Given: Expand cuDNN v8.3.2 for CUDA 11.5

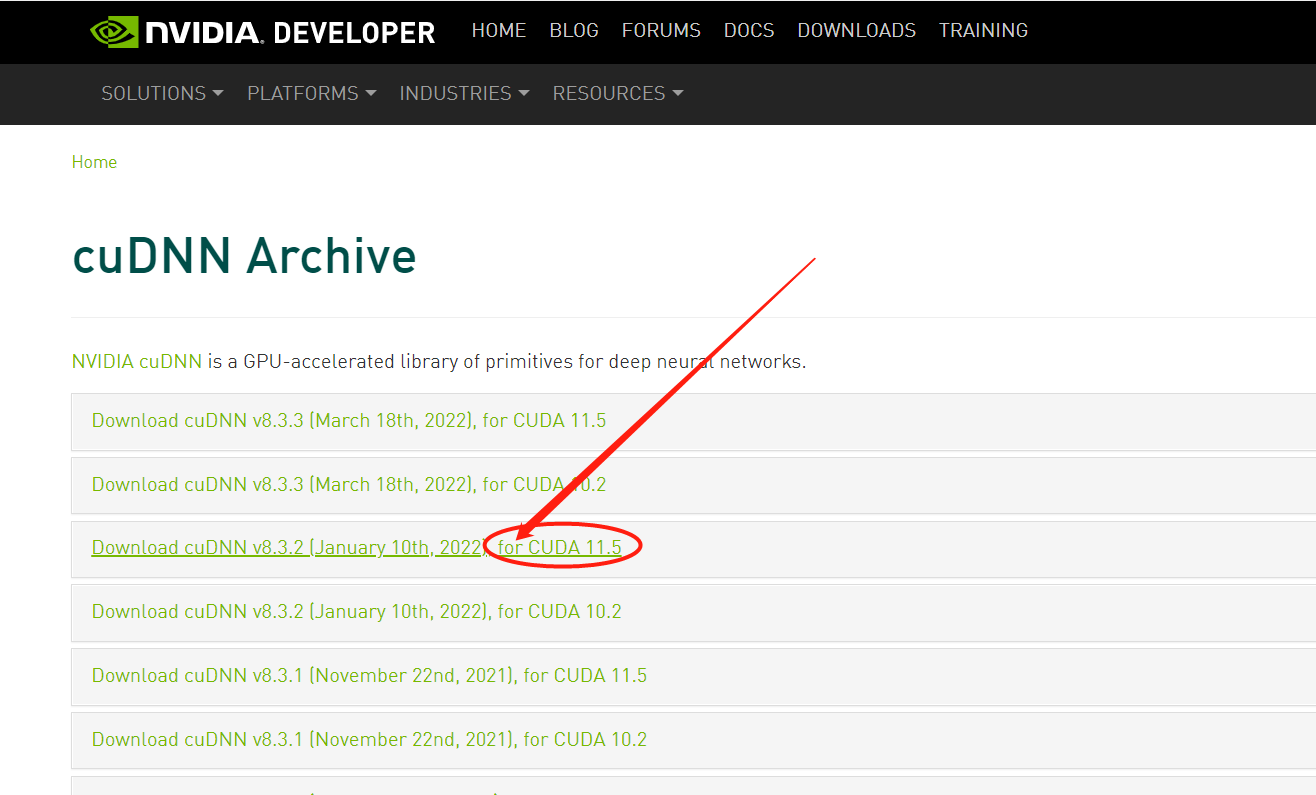Looking at the screenshot, I should tap(356, 548).
